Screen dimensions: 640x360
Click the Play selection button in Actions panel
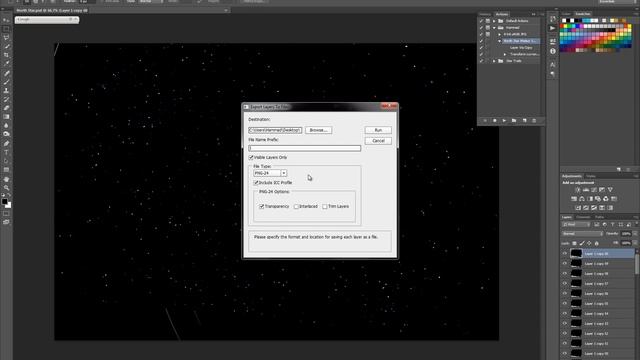[504, 121]
